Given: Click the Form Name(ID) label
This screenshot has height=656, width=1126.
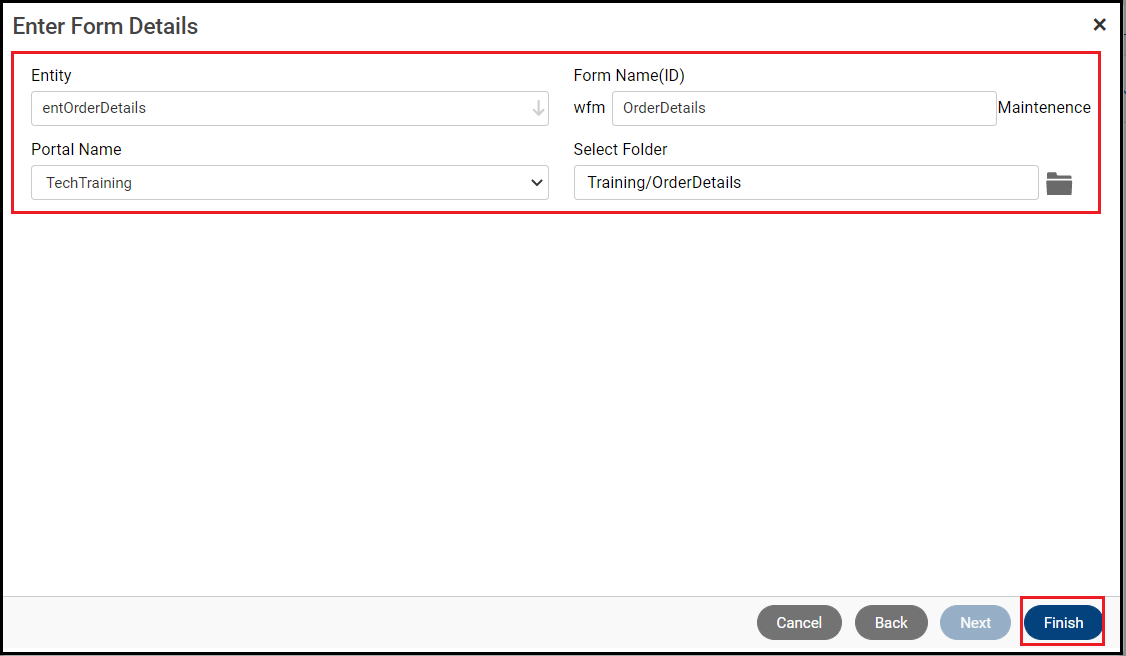Looking at the screenshot, I should pos(628,75).
